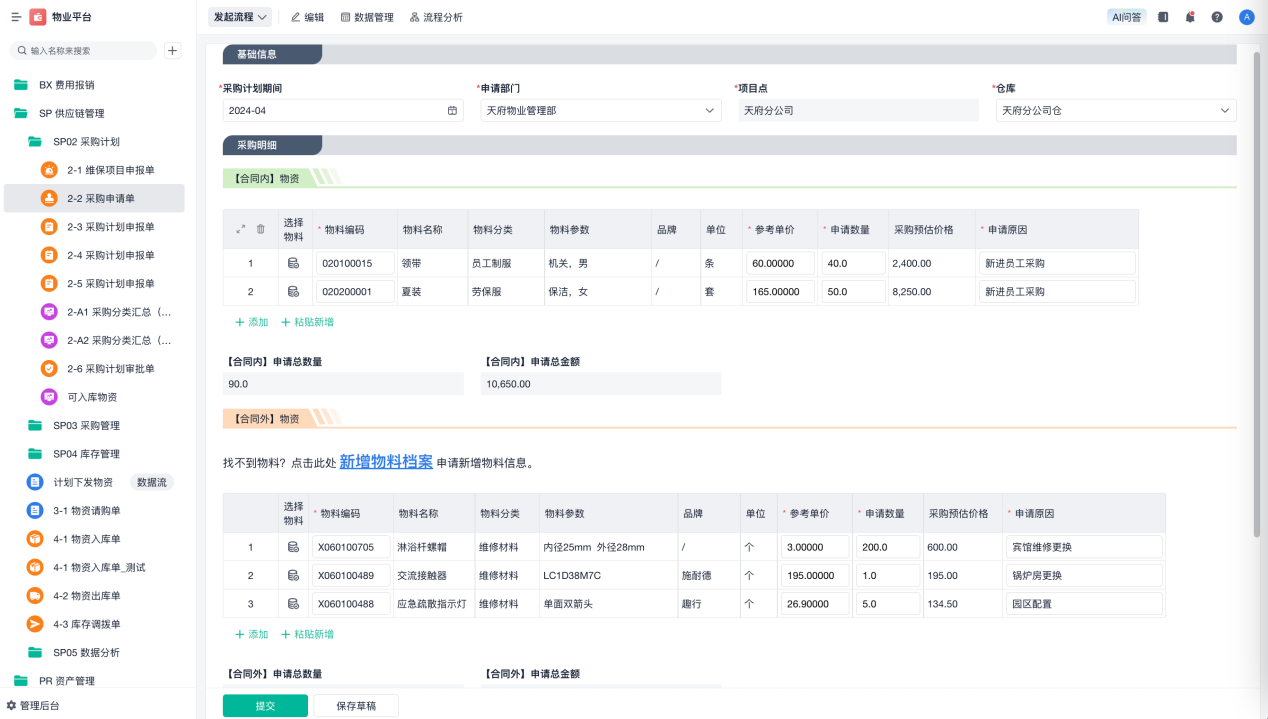The width and height of the screenshot is (1268, 719).
Task: Open the 发起流程 dropdown
Action: coord(240,17)
